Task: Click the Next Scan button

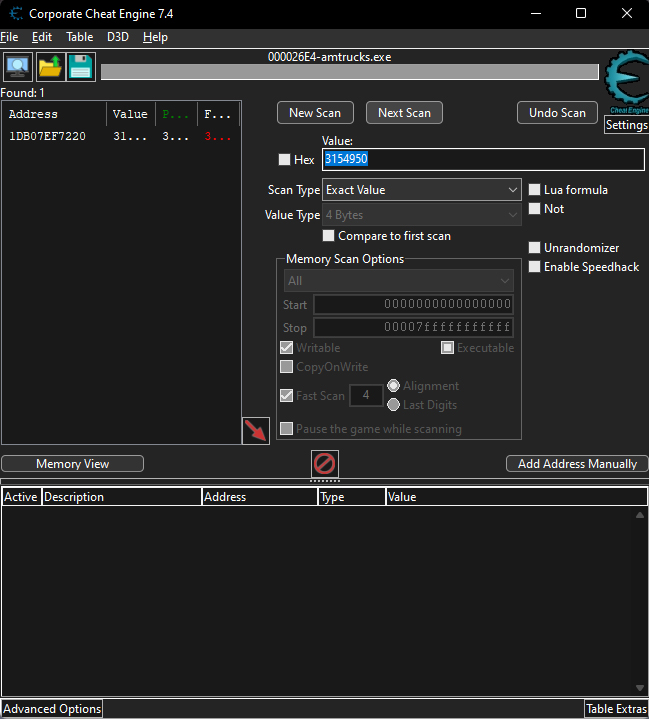Action: tap(404, 113)
